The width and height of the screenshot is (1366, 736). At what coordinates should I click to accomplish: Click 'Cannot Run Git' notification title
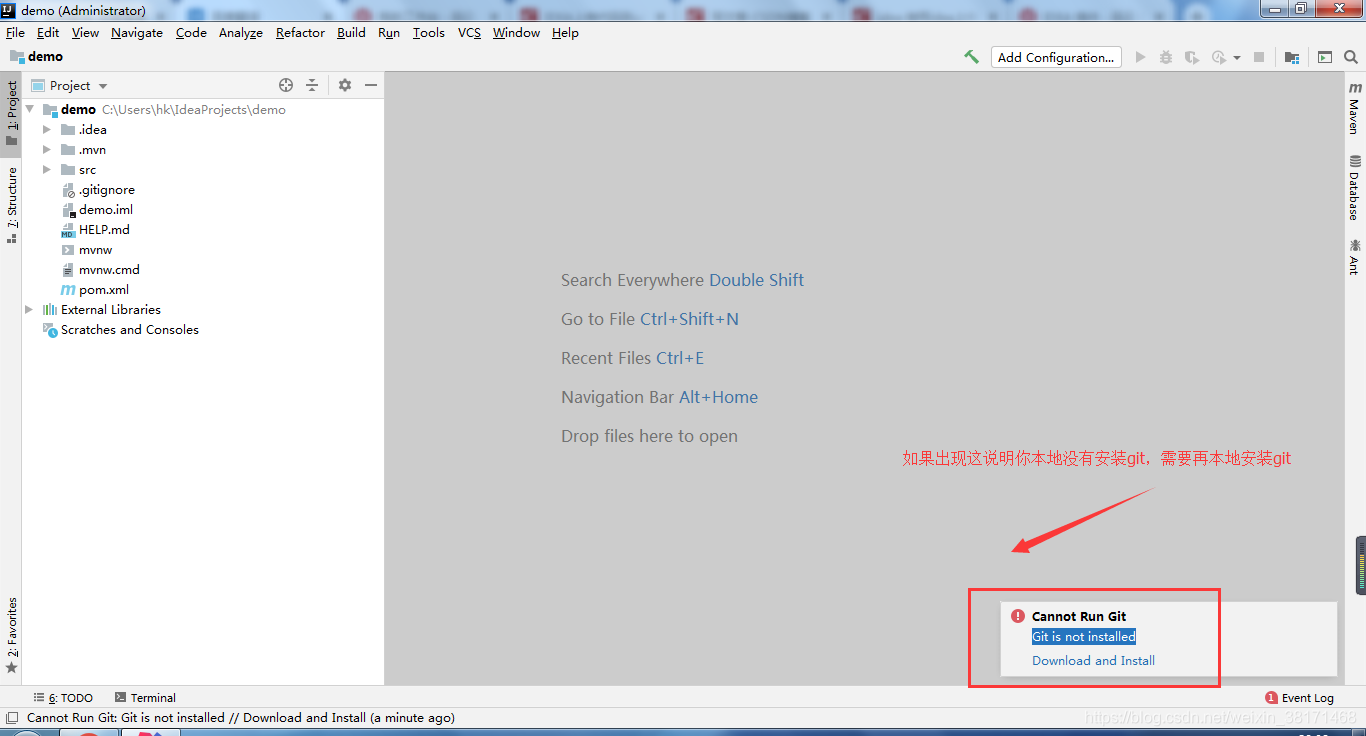click(1079, 616)
